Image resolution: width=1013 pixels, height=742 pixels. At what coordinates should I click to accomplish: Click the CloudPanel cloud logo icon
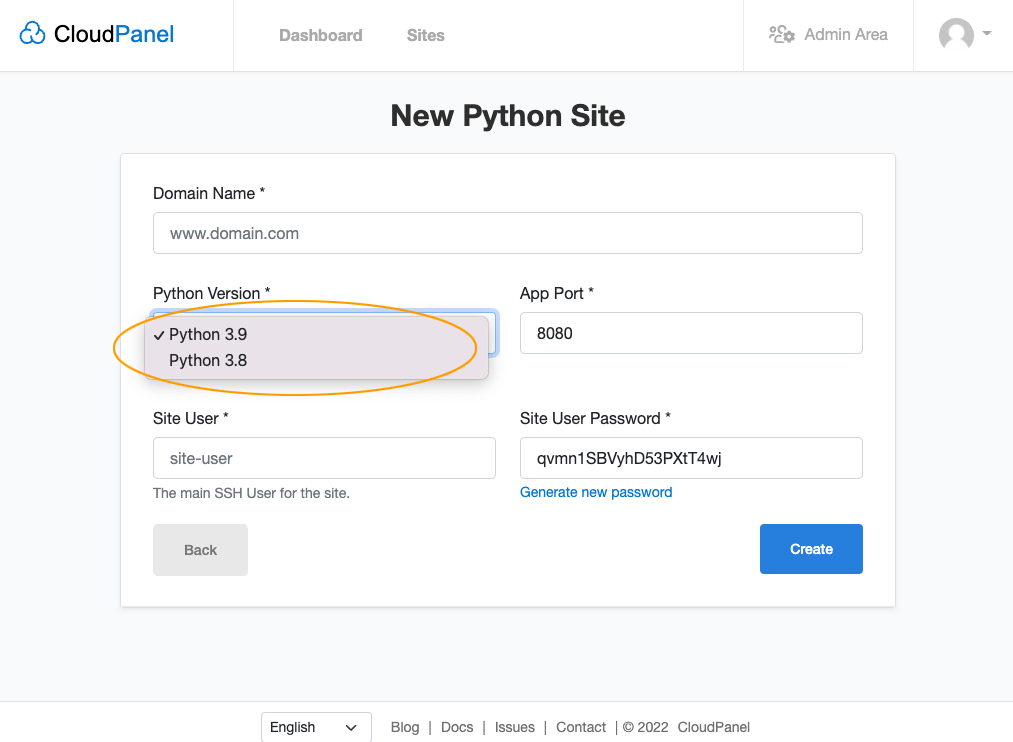pyautogui.click(x=32, y=34)
